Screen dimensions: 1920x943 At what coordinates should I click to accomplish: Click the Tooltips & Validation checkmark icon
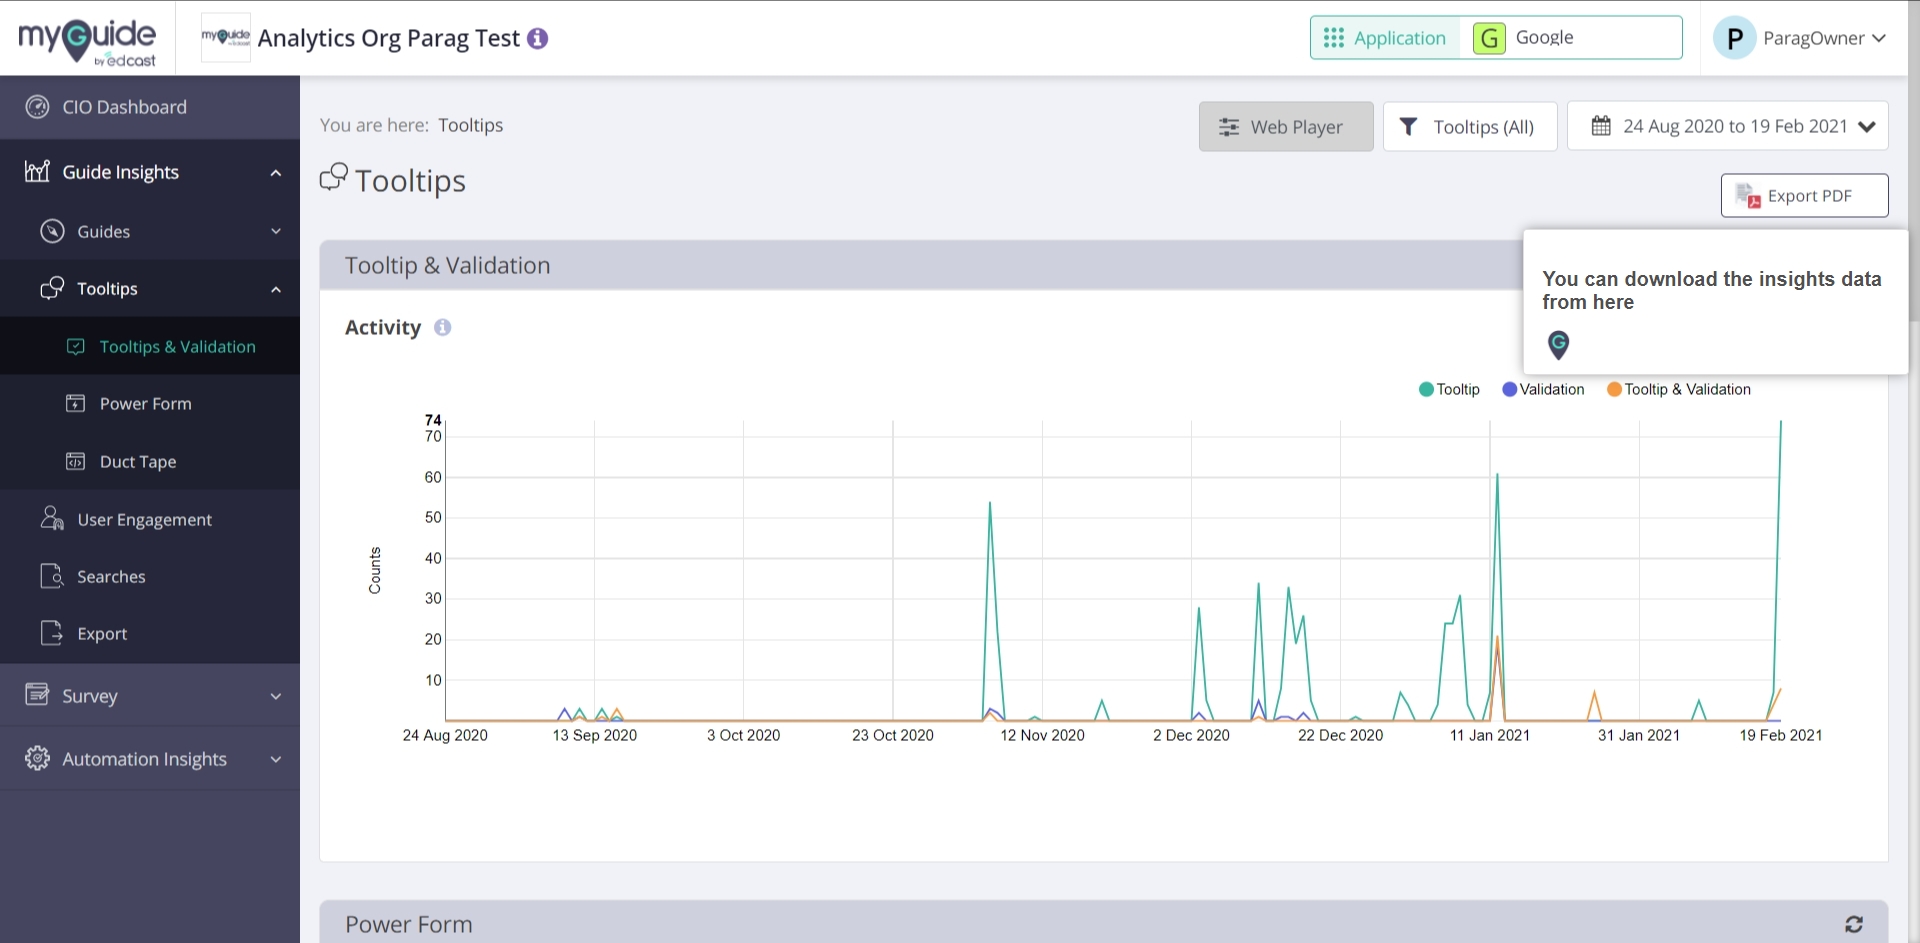tap(75, 346)
